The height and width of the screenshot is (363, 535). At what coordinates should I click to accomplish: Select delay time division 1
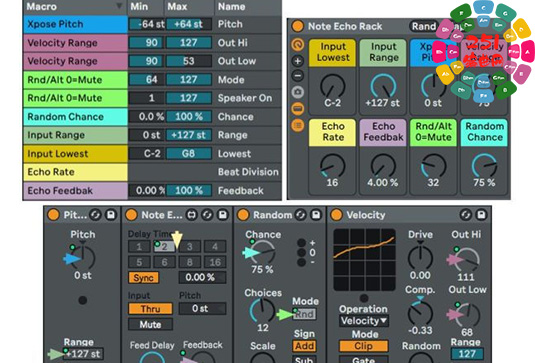(139, 246)
